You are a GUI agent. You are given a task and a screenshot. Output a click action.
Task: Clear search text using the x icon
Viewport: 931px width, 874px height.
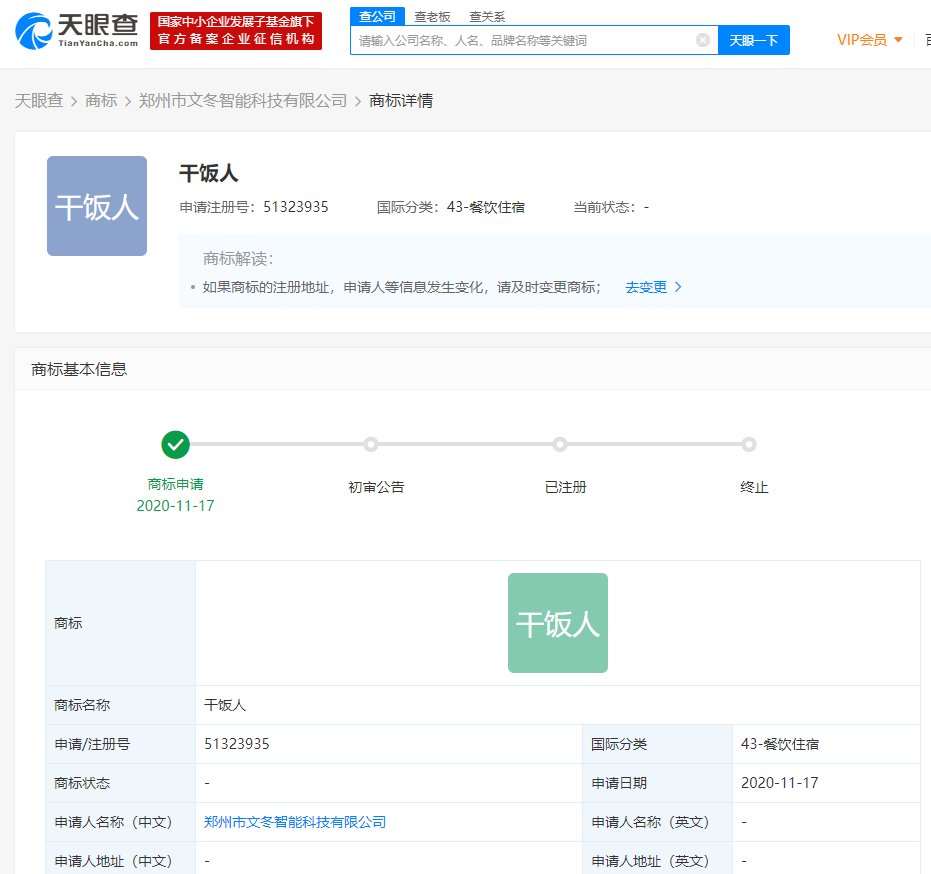(703, 39)
